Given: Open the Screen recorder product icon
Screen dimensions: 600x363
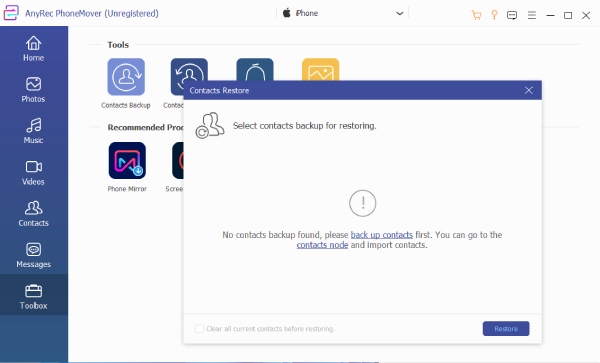Looking at the screenshot, I should click(178, 161).
